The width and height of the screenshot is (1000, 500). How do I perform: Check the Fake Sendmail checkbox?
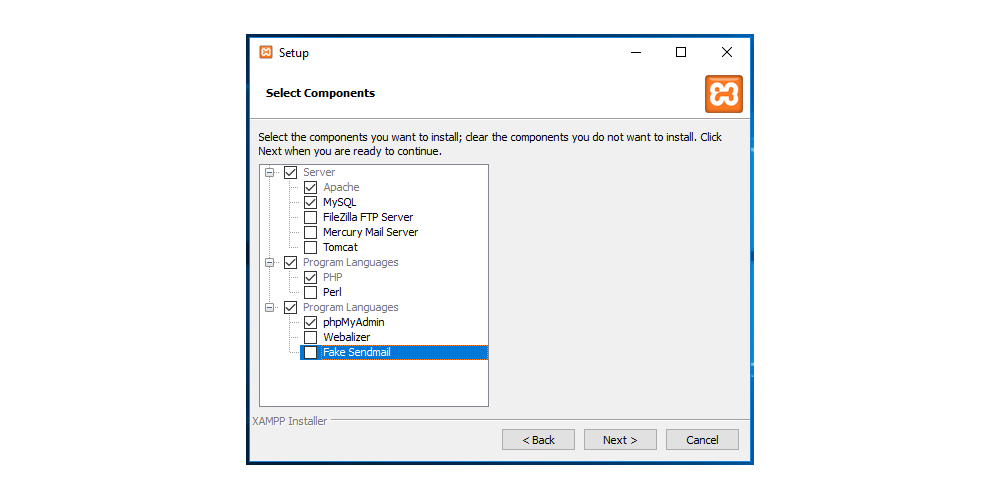tap(311, 353)
